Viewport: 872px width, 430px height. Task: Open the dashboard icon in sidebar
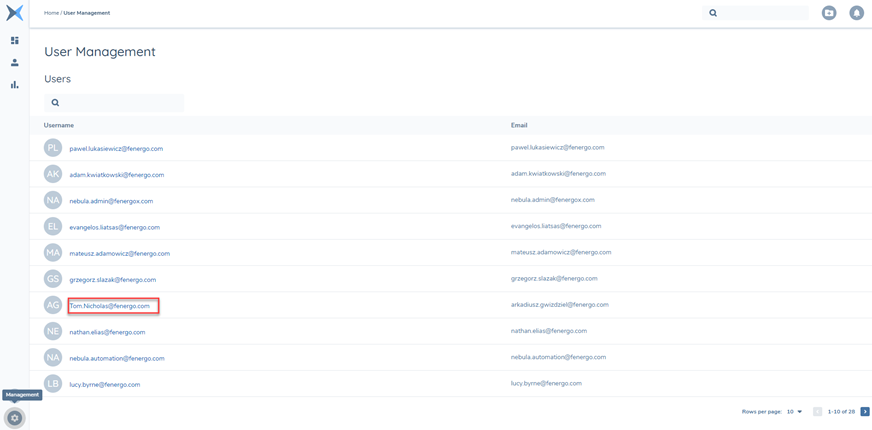[x=14, y=41]
